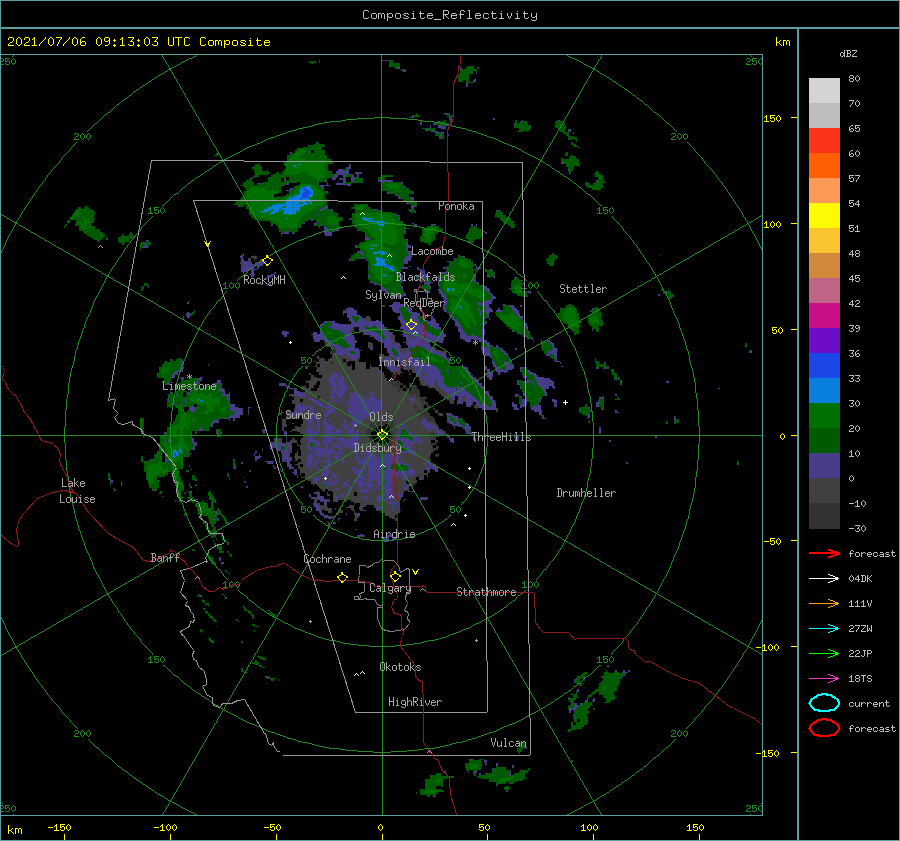This screenshot has width=900, height=841.
Task: Pick the red swatch between 65 and 60
Action: coord(824,141)
